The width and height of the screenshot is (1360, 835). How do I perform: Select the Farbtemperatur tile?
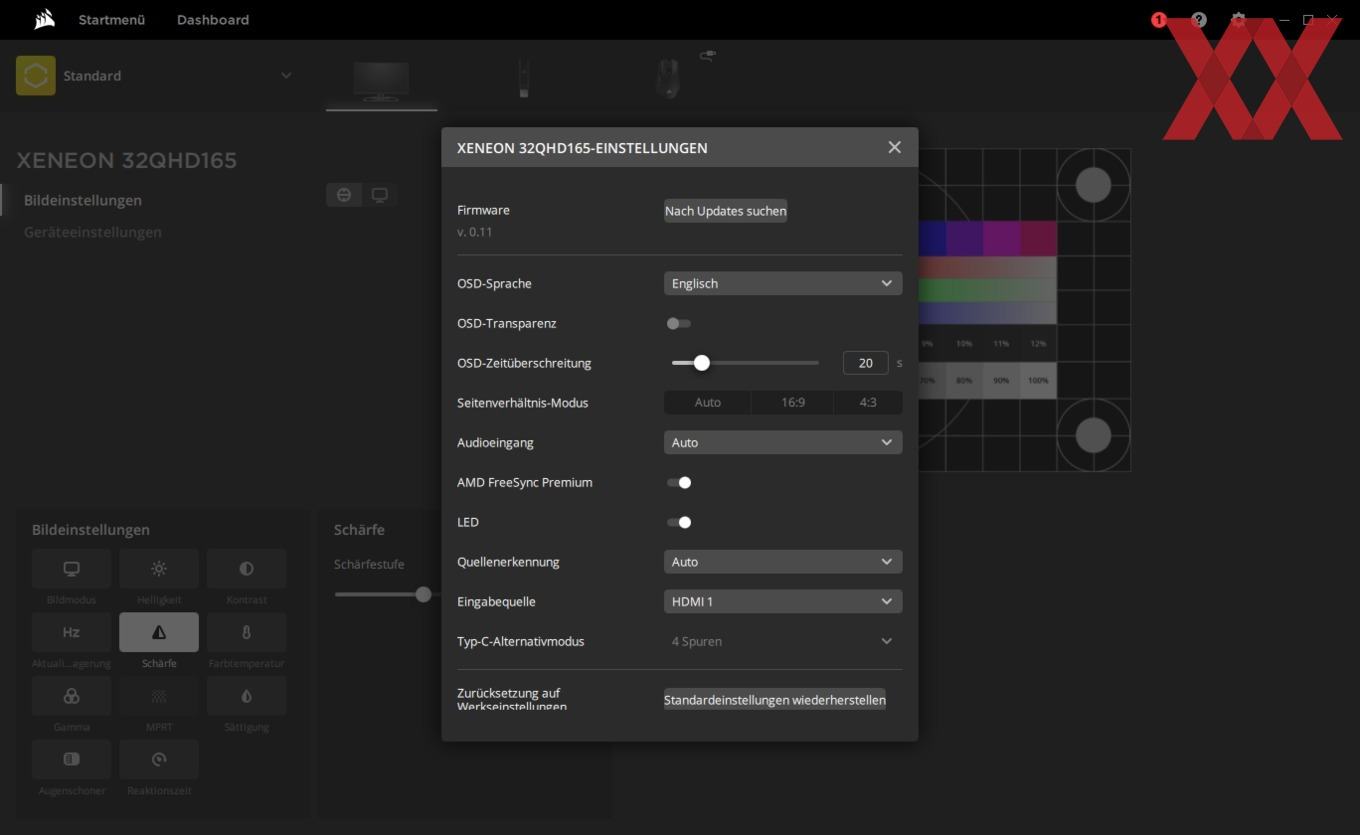[246, 632]
